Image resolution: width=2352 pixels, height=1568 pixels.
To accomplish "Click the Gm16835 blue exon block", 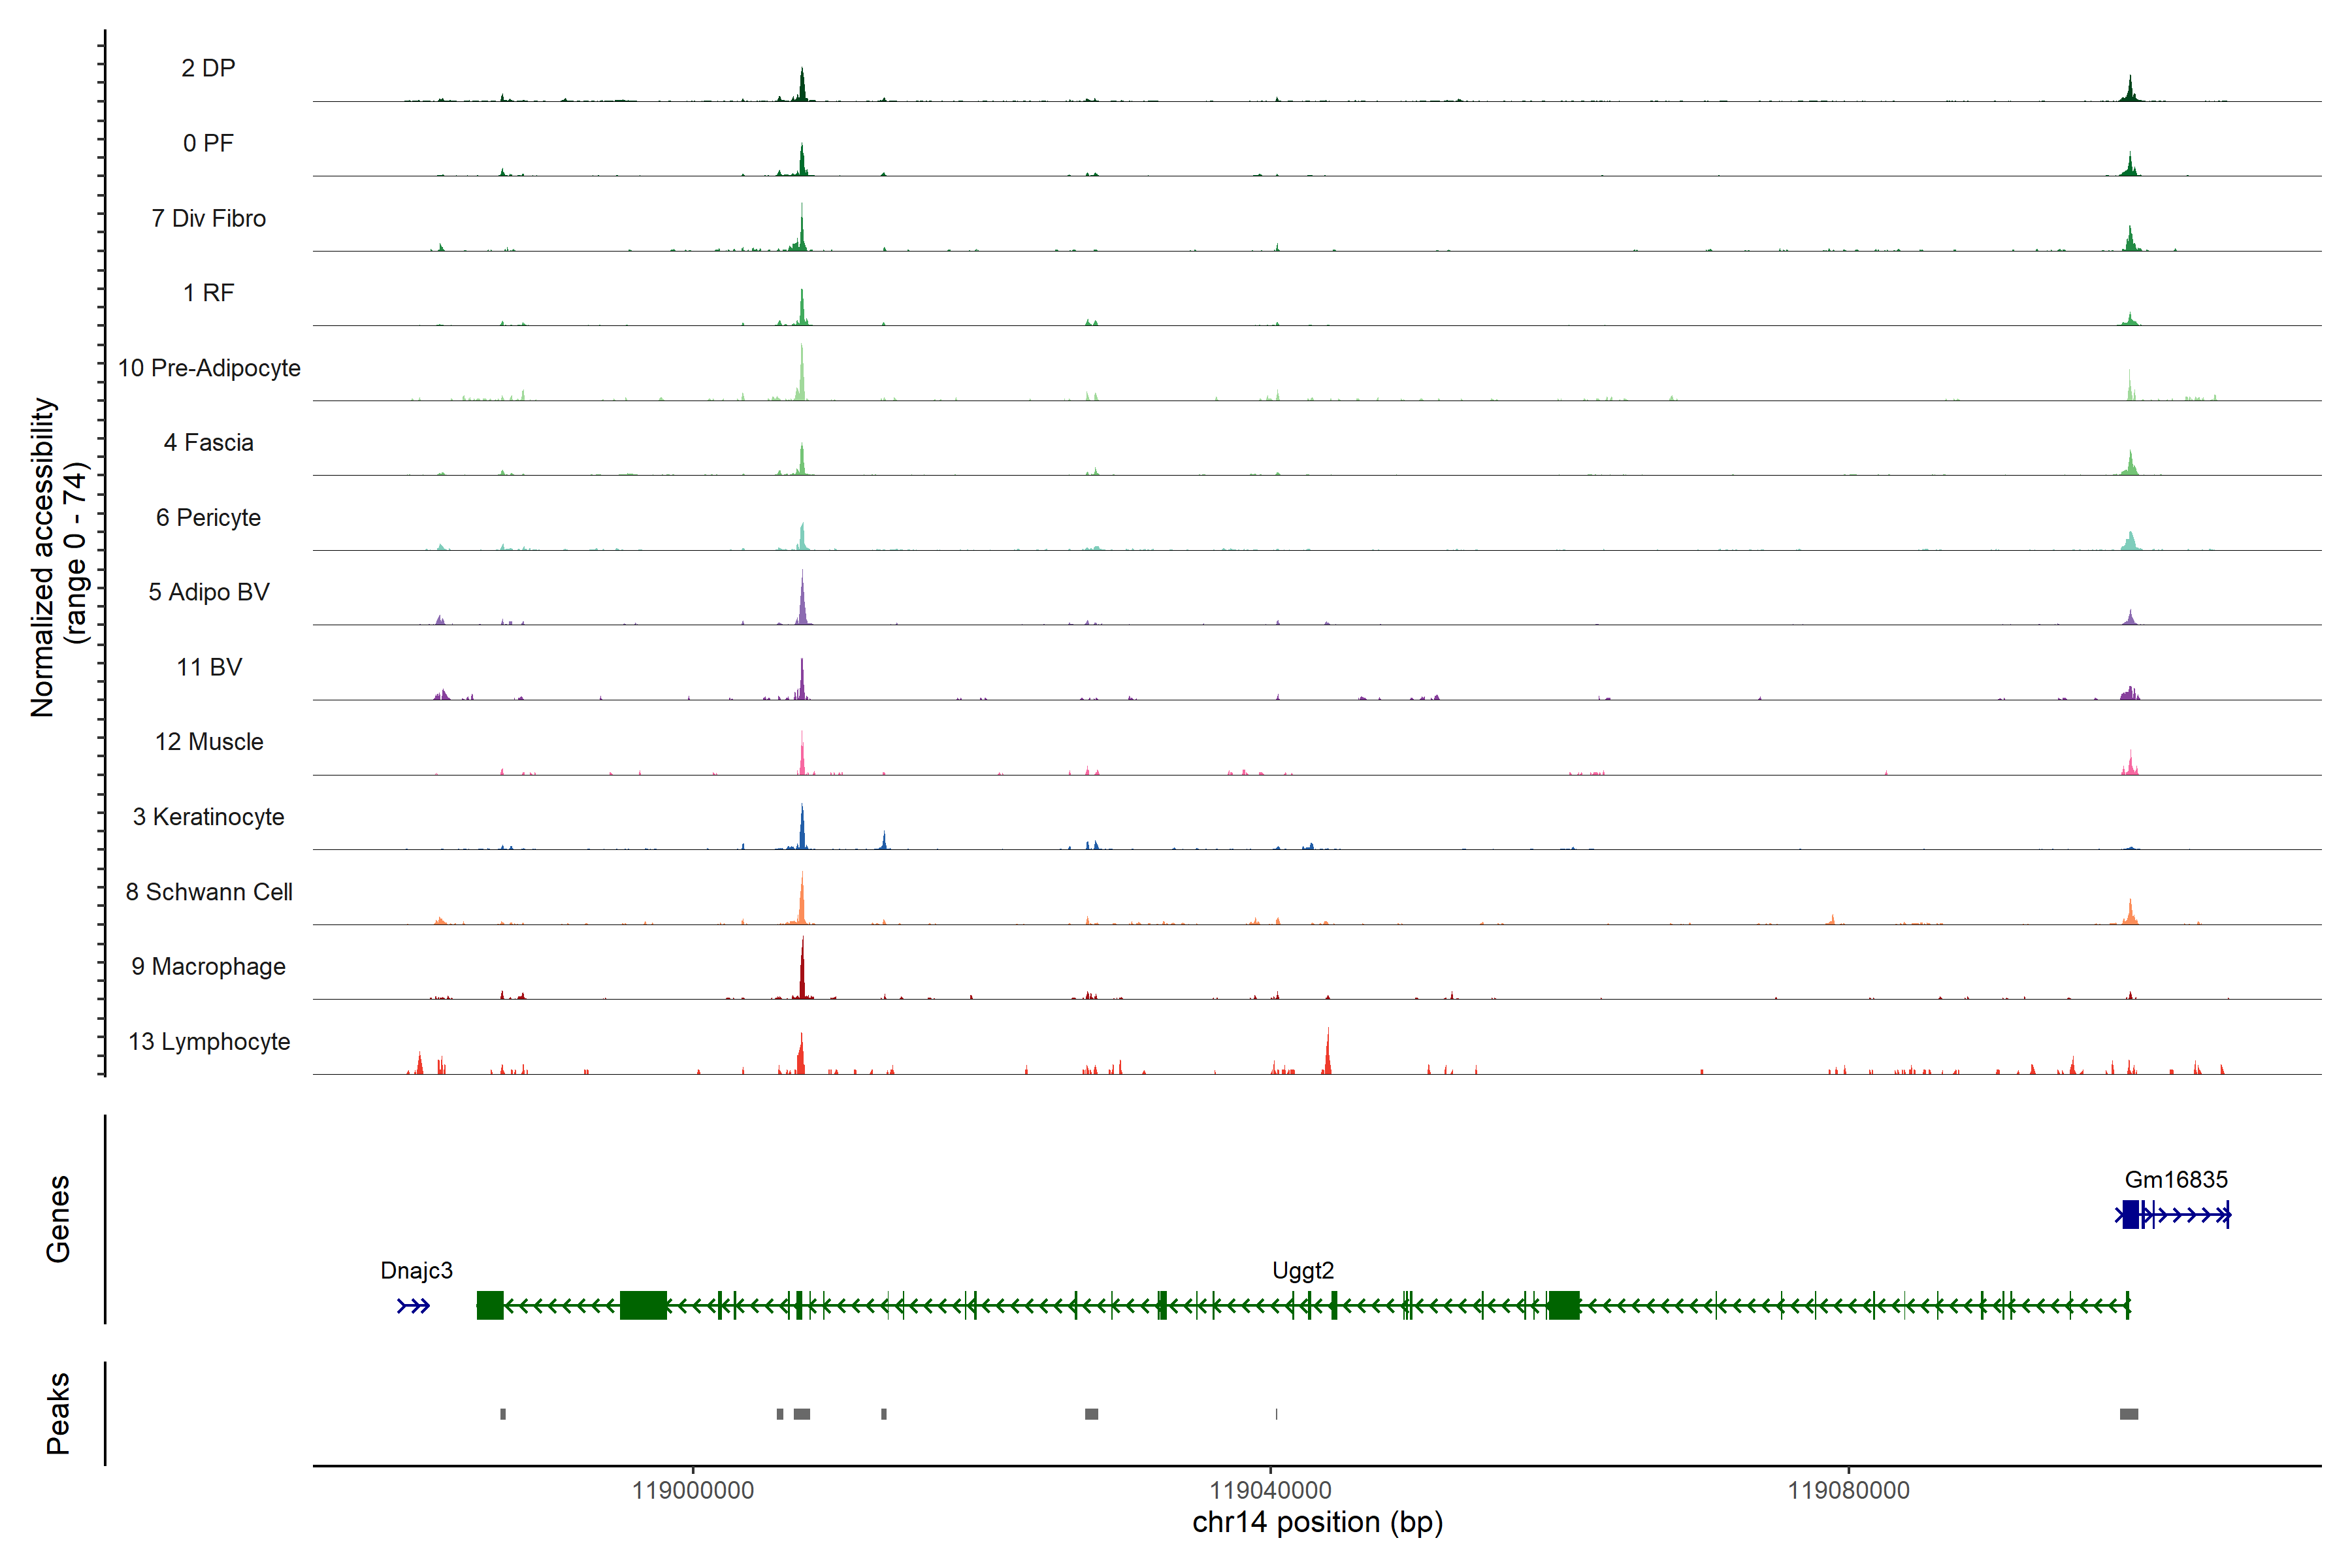I will point(2131,1215).
